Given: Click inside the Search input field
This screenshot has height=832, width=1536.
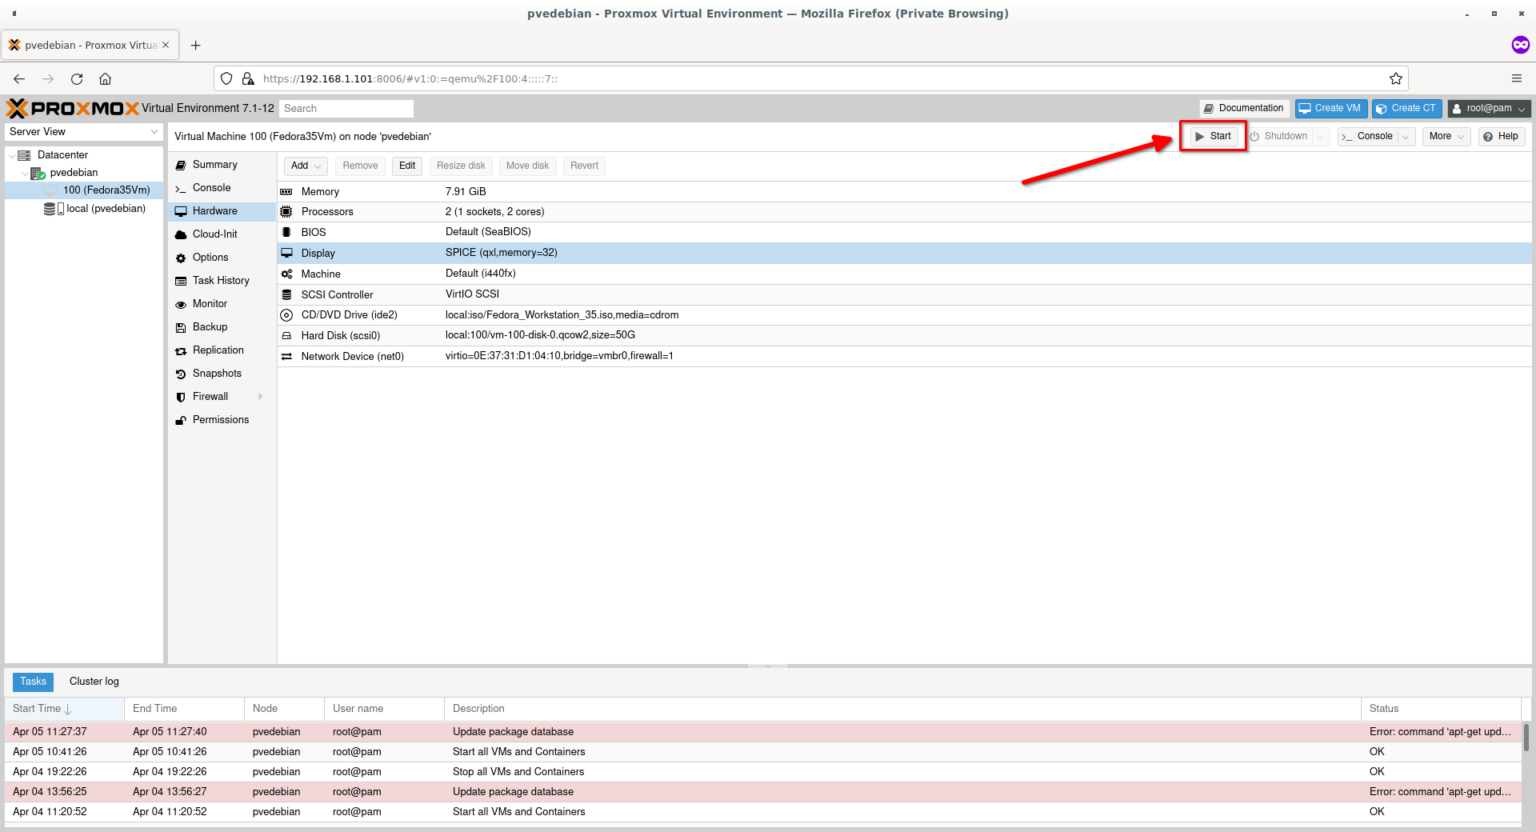Looking at the screenshot, I should point(346,108).
